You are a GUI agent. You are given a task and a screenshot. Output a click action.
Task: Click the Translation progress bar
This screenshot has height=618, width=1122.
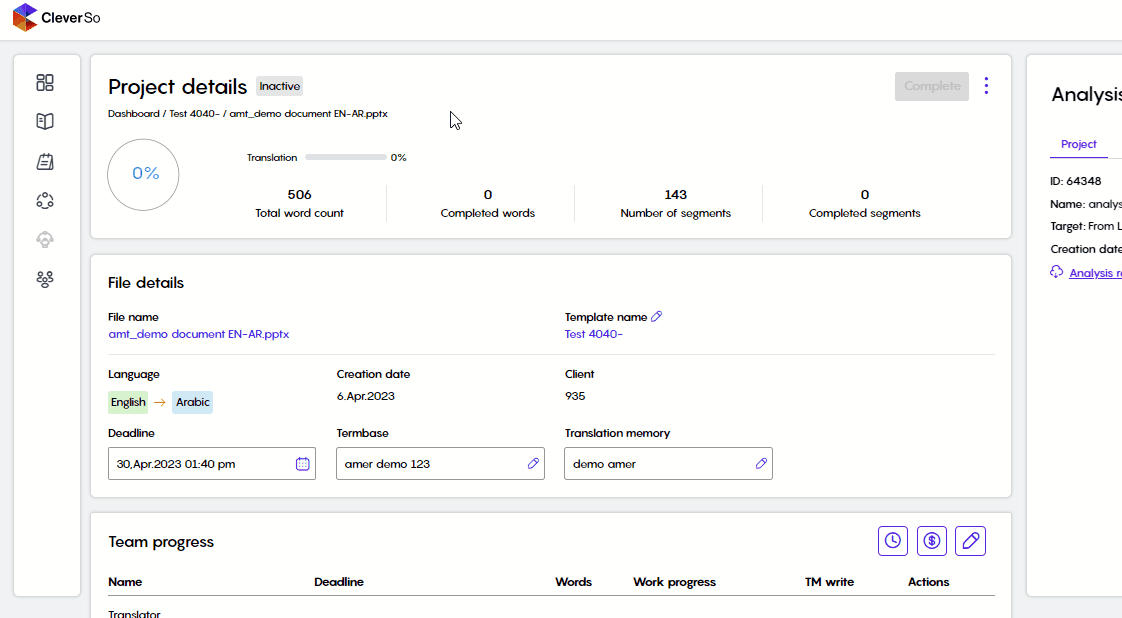[346, 157]
